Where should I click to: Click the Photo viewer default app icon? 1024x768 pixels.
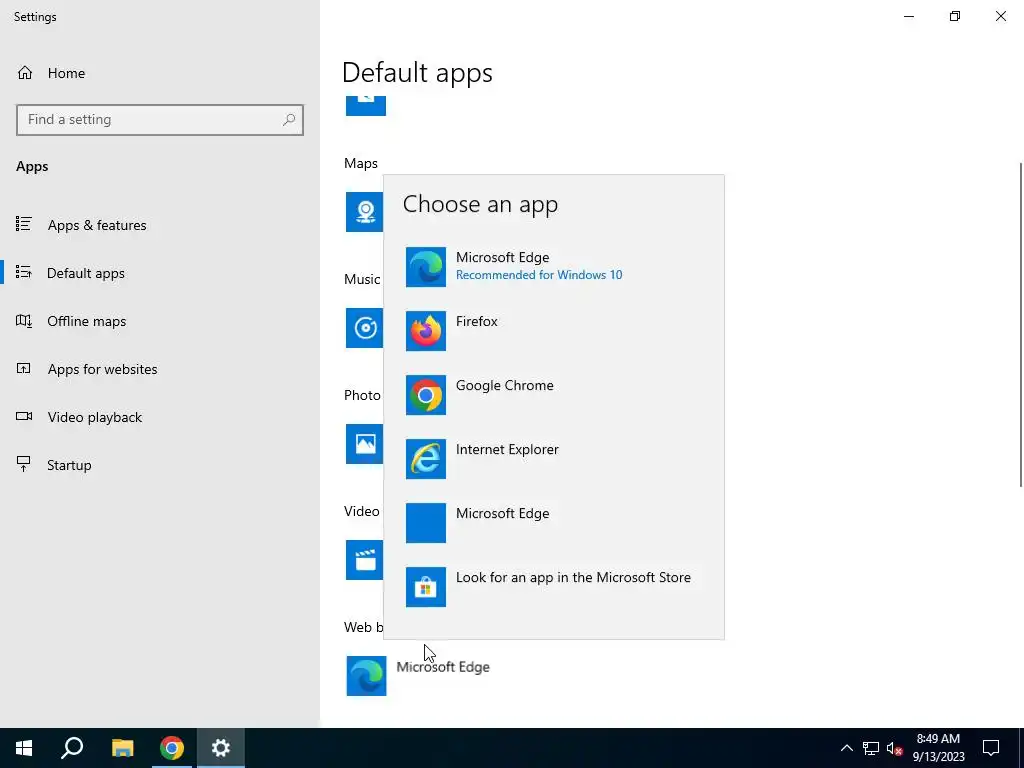pyautogui.click(x=364, y=444)
